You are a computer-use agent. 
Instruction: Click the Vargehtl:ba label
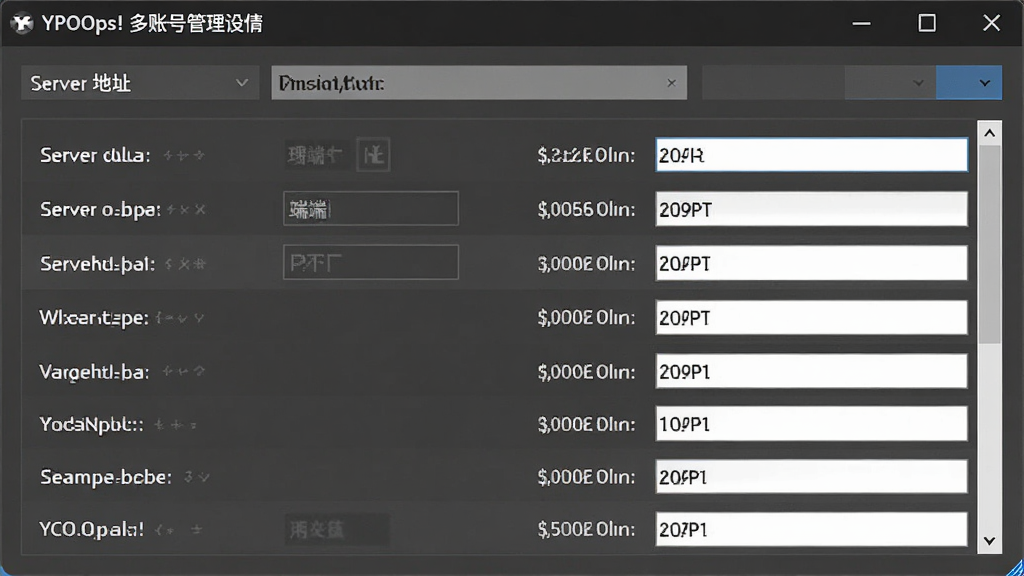point(94,372)
